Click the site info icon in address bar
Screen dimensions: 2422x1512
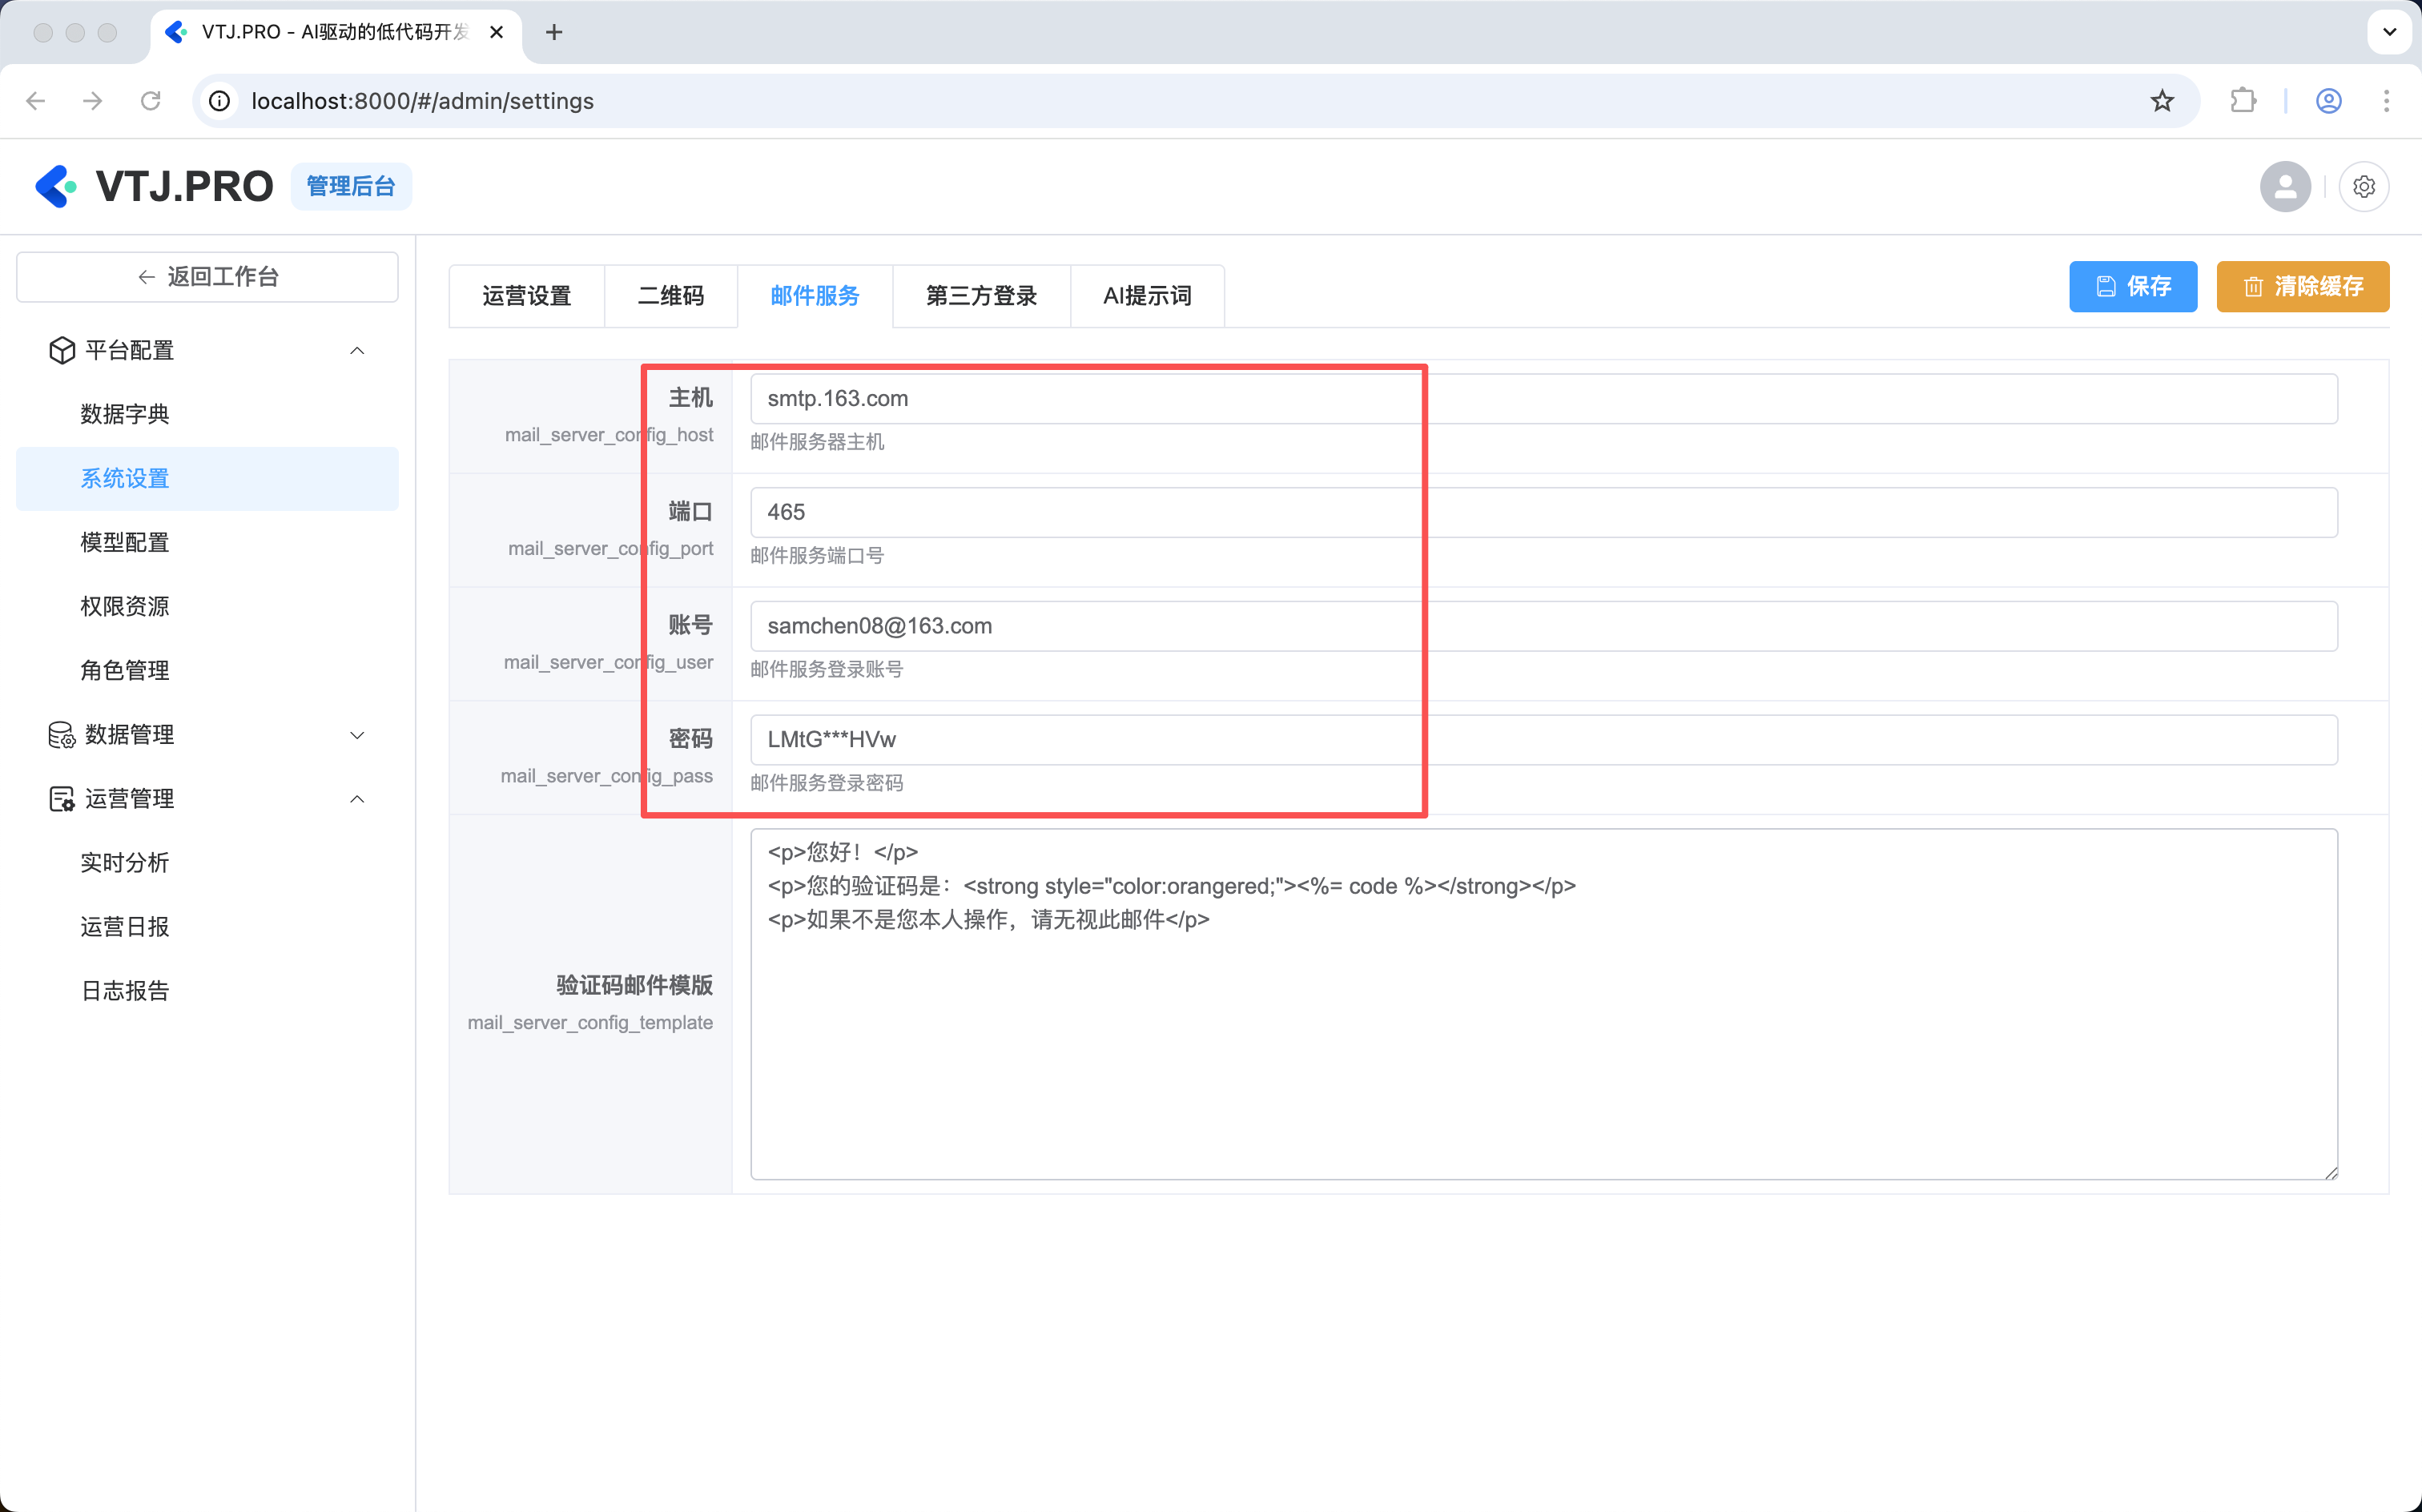(x=220, y=101)
